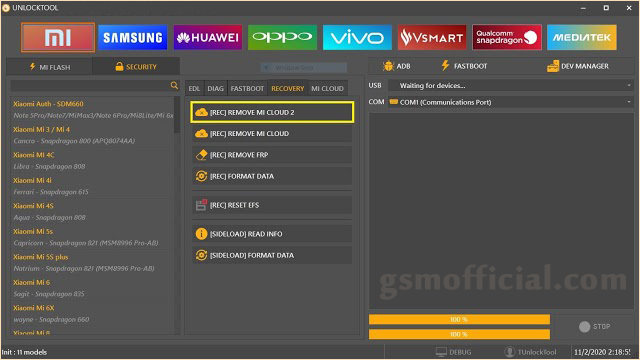This screenshot has height=360, width=640.
Task: Switch to the Fastboot mode tab
Action: tap(247, 89)
